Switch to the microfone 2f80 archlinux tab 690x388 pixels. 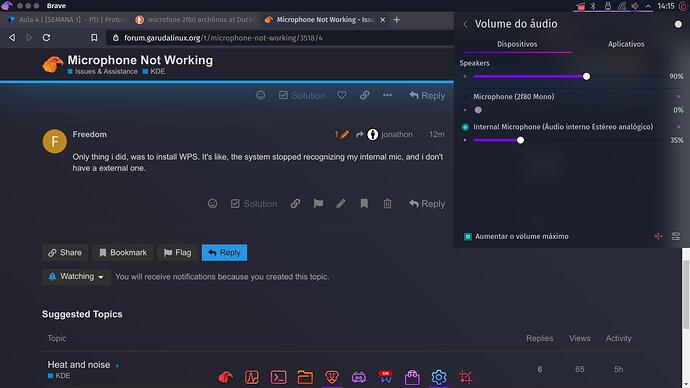(x=195, y=20)
